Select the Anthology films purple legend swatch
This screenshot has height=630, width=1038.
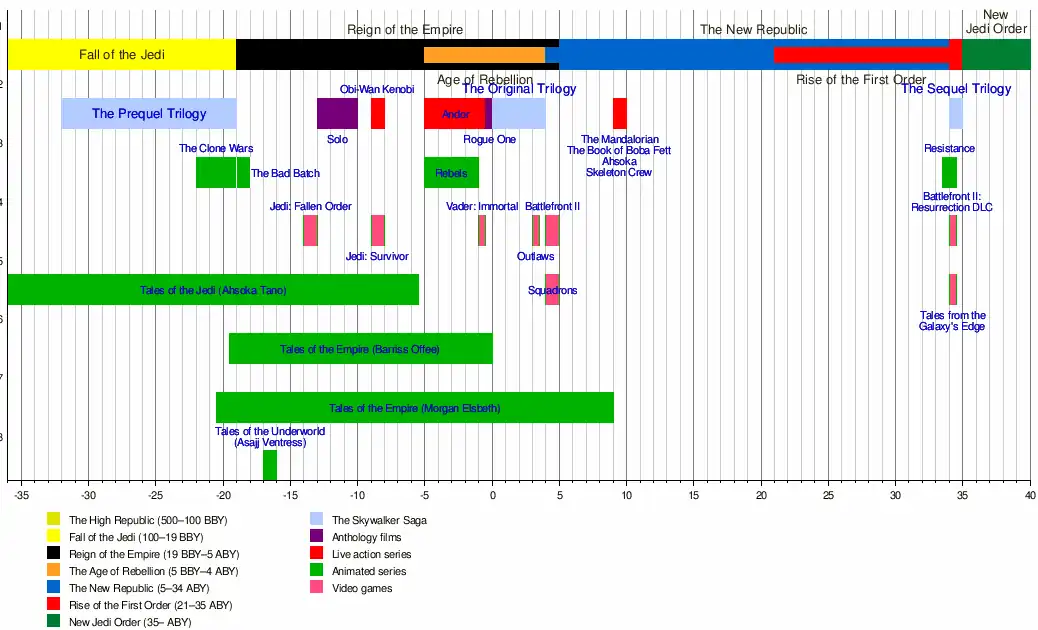pos(317,537)
